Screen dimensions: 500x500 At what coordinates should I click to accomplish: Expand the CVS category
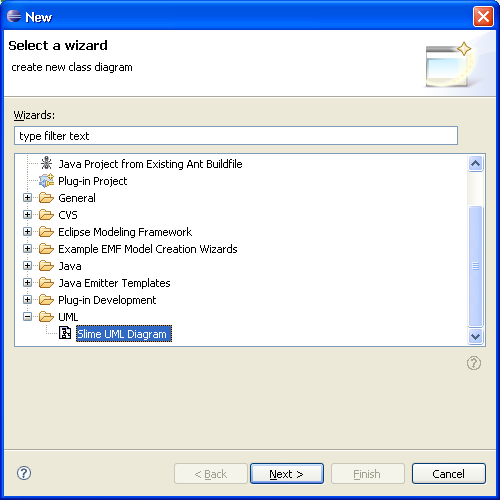pyautogui.click(x=27, y=215)
